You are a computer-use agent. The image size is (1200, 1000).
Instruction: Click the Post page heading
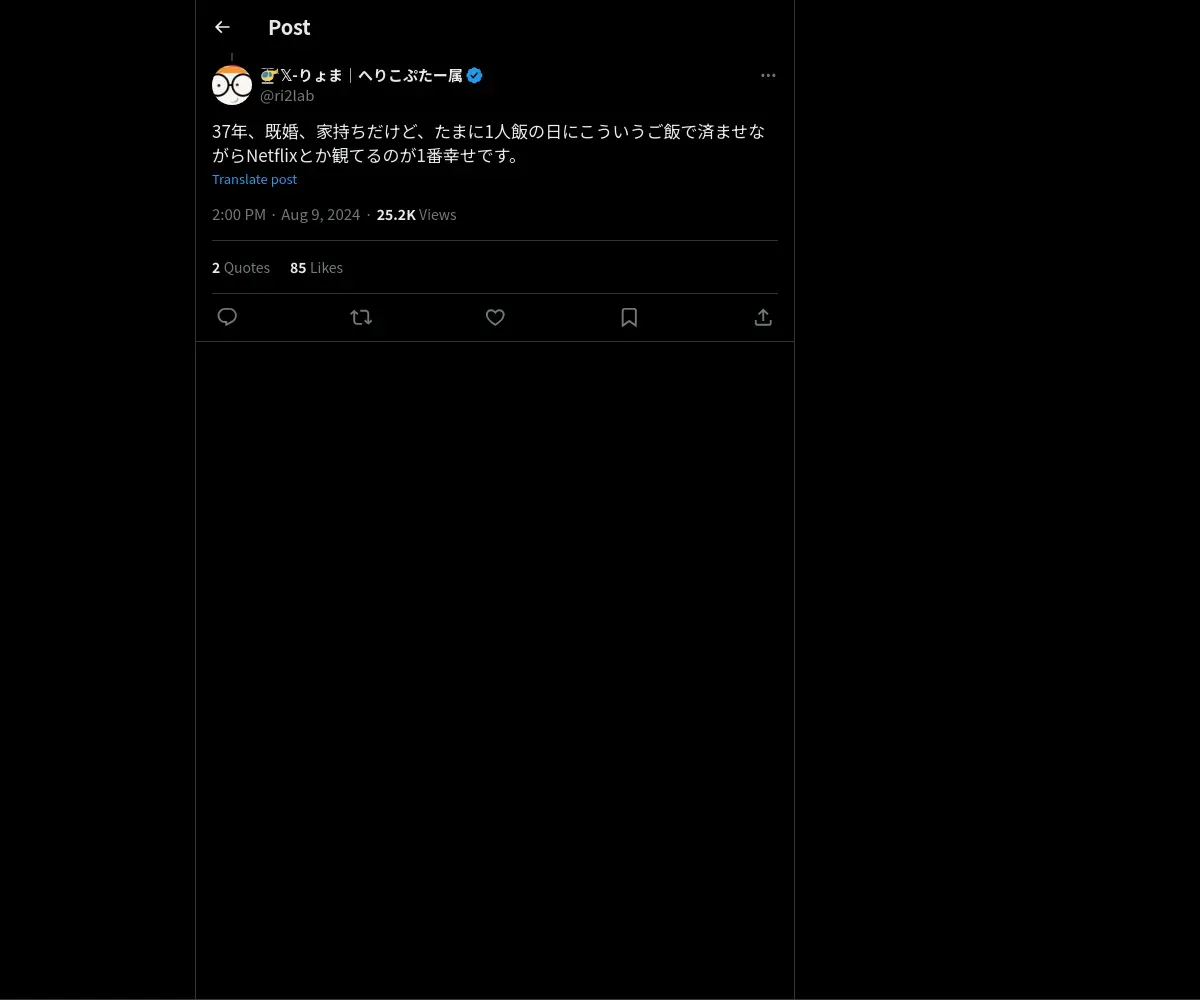(289, 27)
